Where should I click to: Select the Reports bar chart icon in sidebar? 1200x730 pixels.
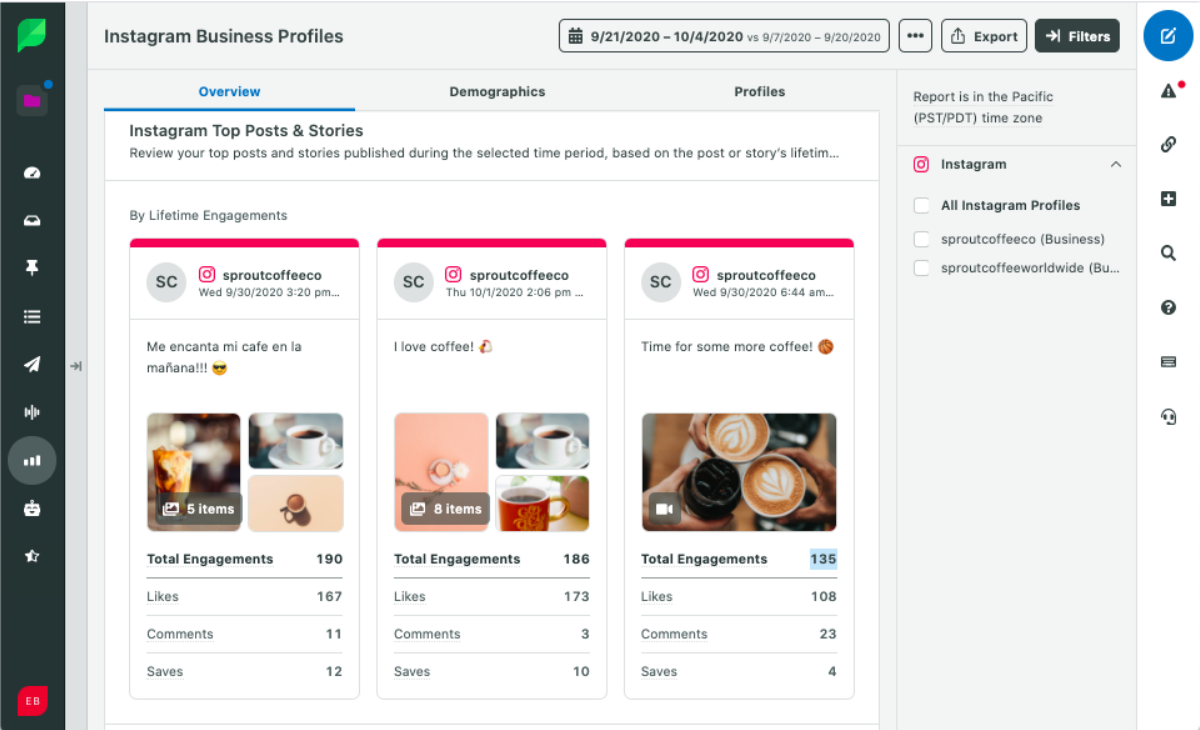(33, 460)
